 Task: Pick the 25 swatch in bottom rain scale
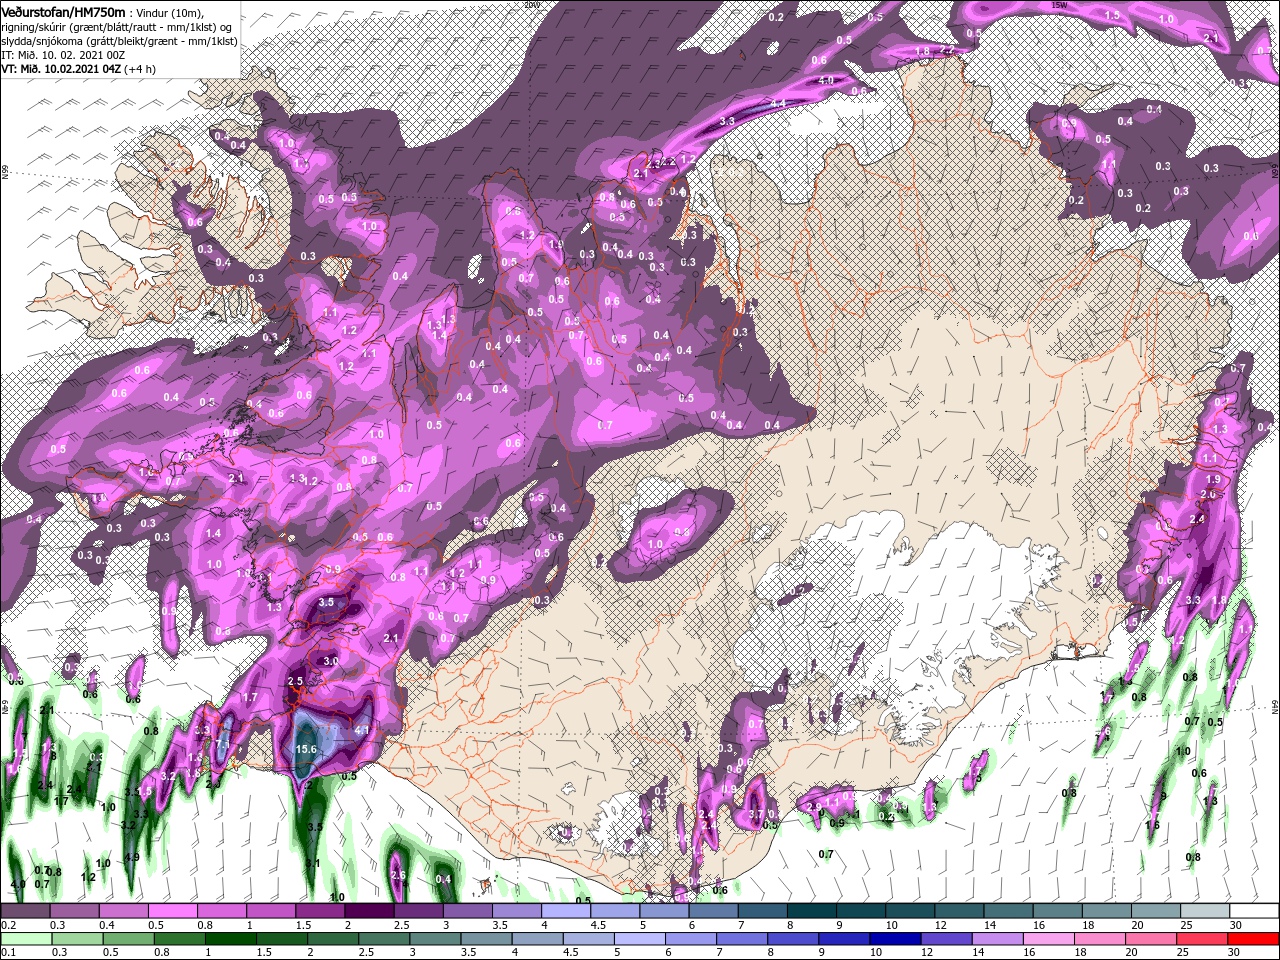[1202, 938]
